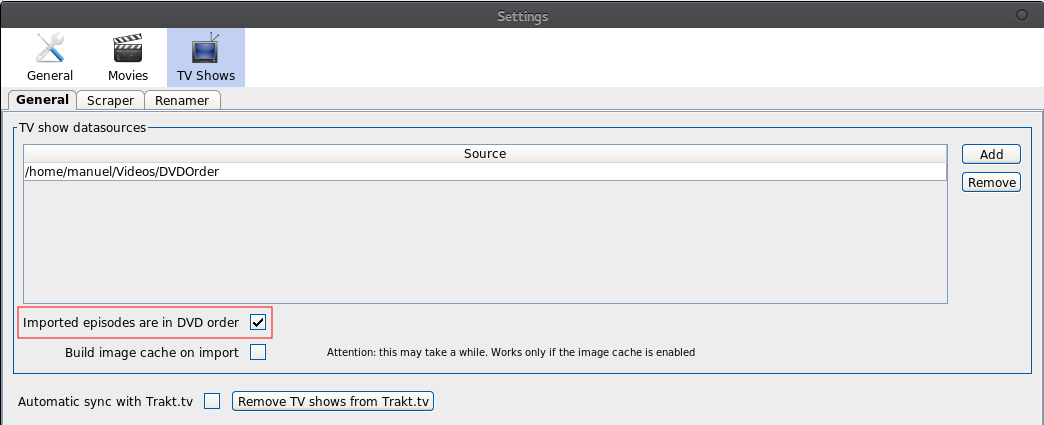Click the Automatic sync with Trakt.tv label
1044x425 pixels.
pyautogui.click(x=105, y=402)
